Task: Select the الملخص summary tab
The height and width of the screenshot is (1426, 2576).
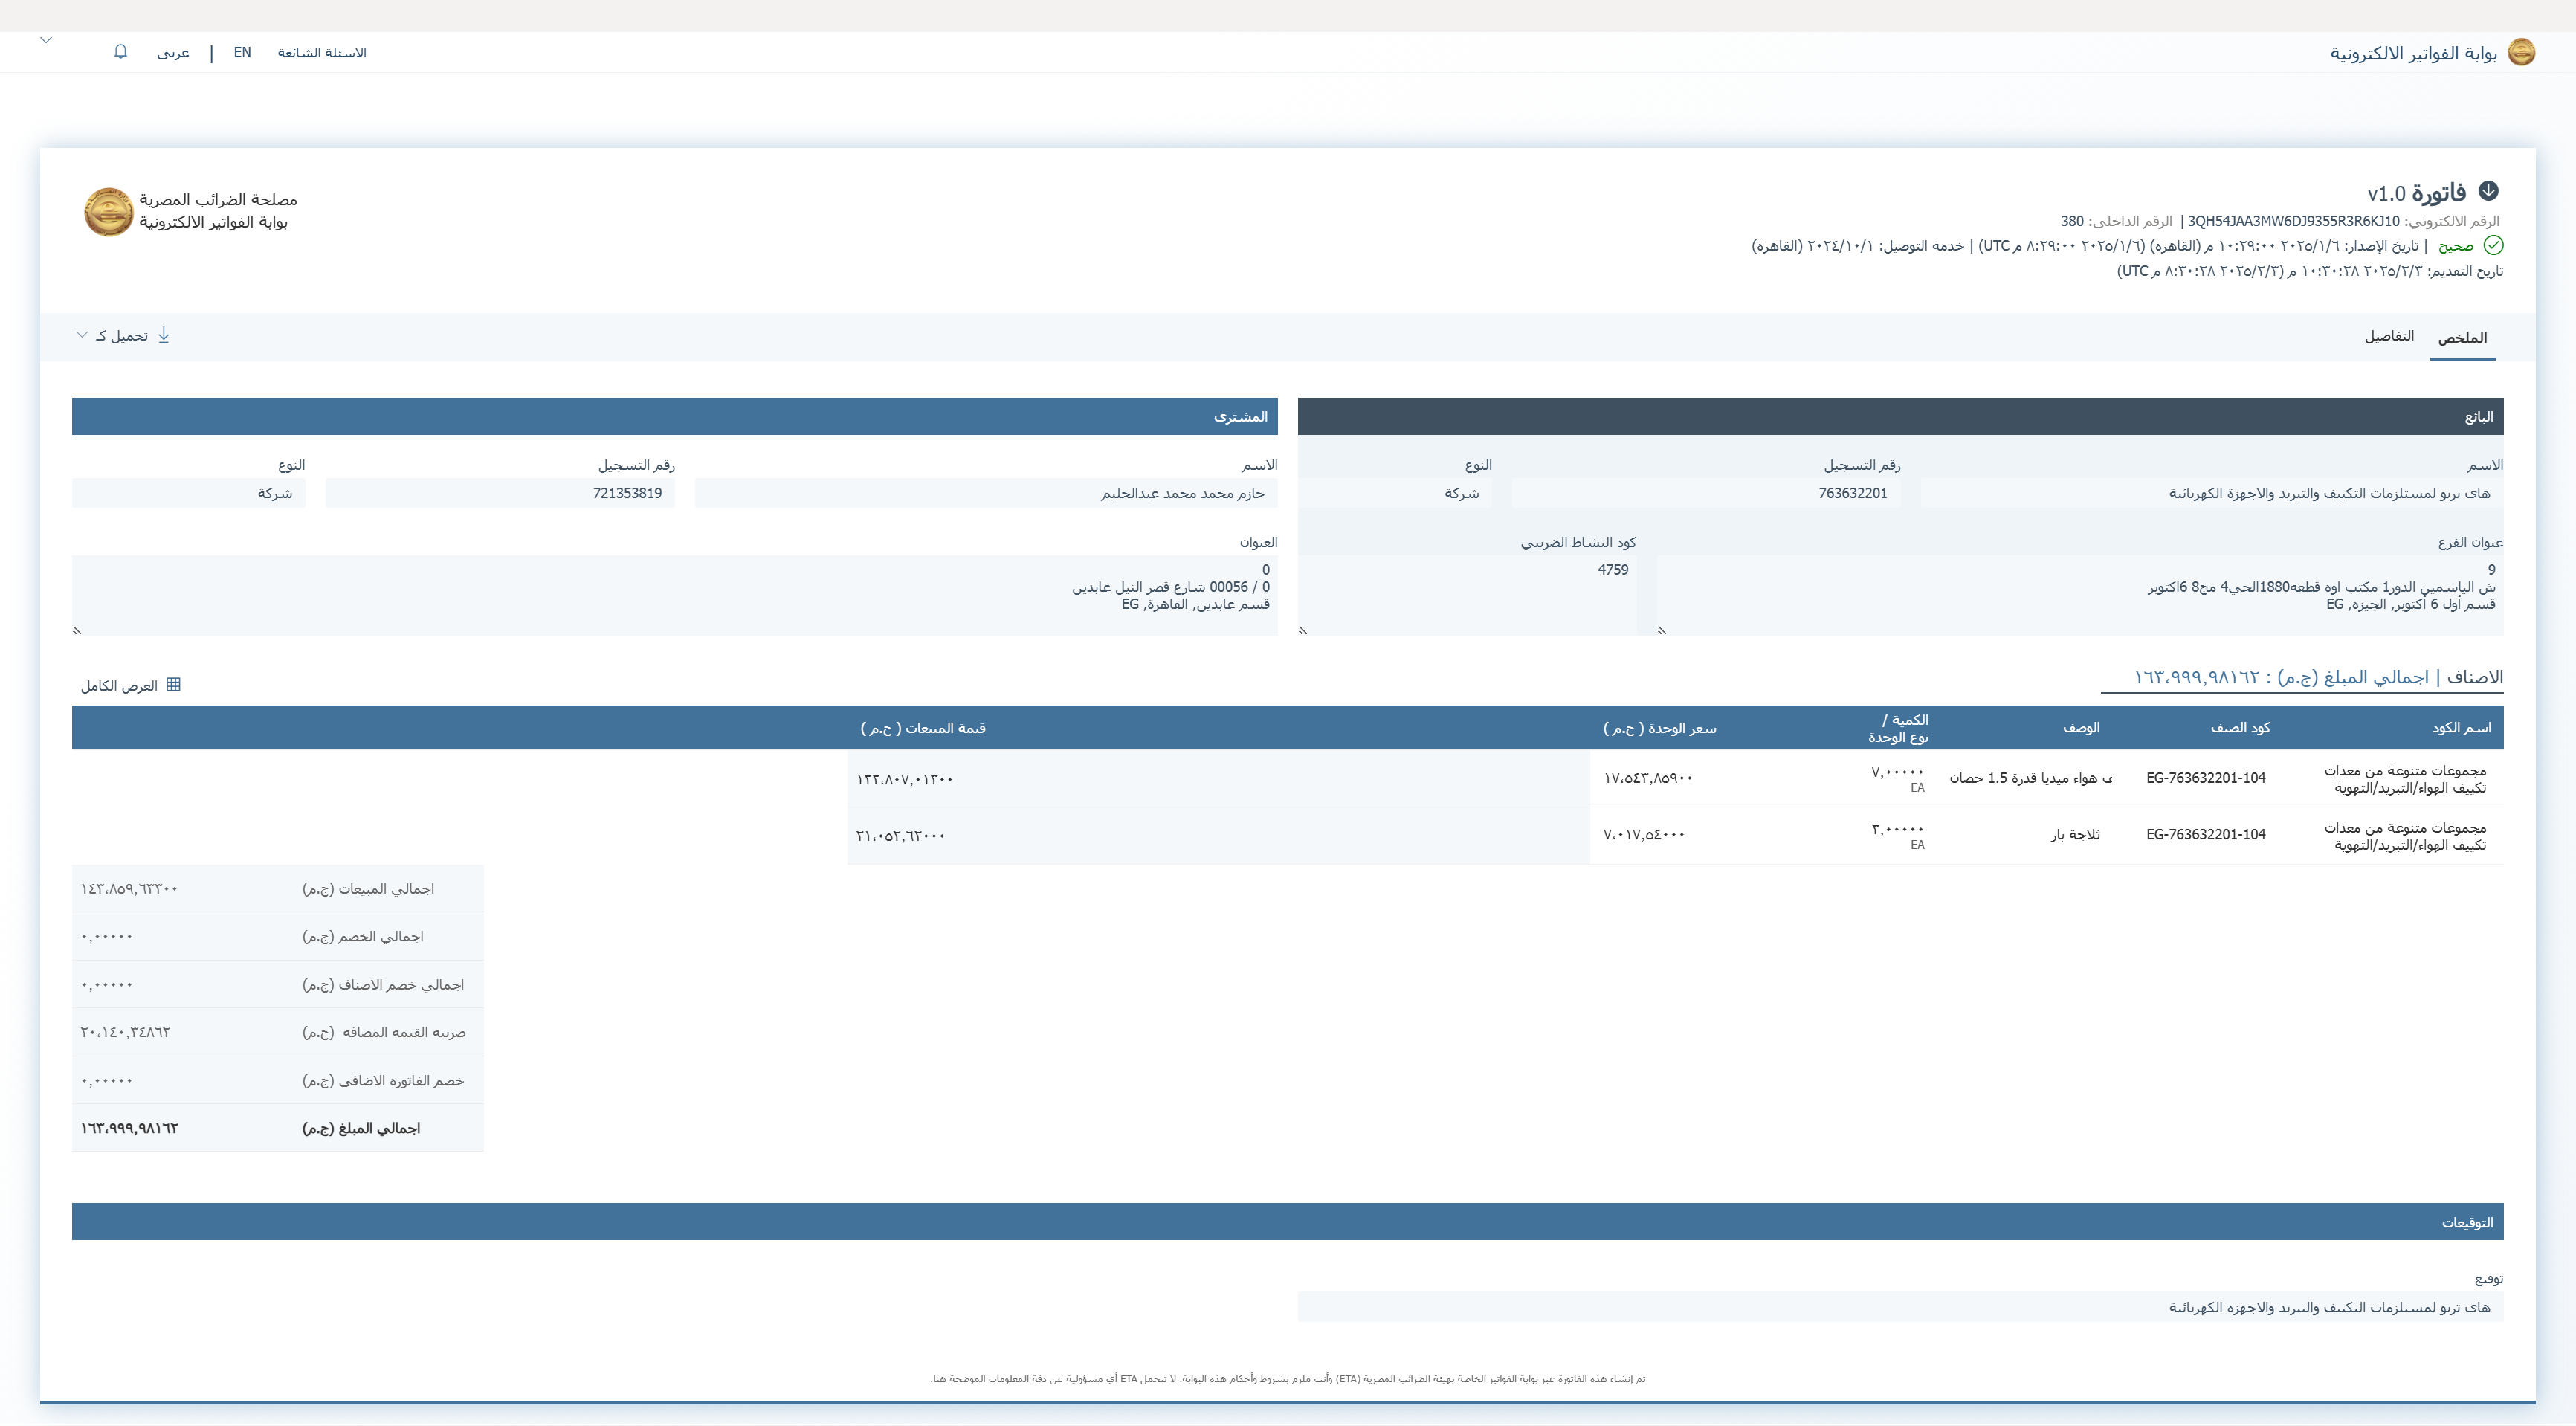Action: point(2462,338)
